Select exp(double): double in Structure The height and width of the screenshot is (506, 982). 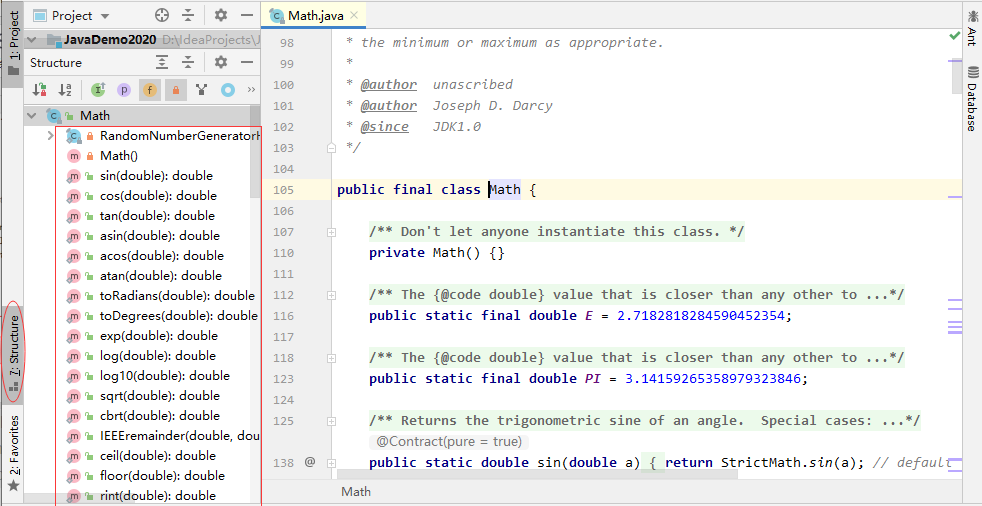pyautogui.click(x=159, y=336)
